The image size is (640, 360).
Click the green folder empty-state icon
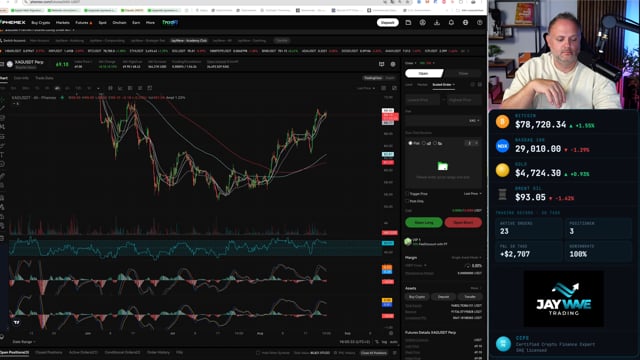tap(443, 166)
